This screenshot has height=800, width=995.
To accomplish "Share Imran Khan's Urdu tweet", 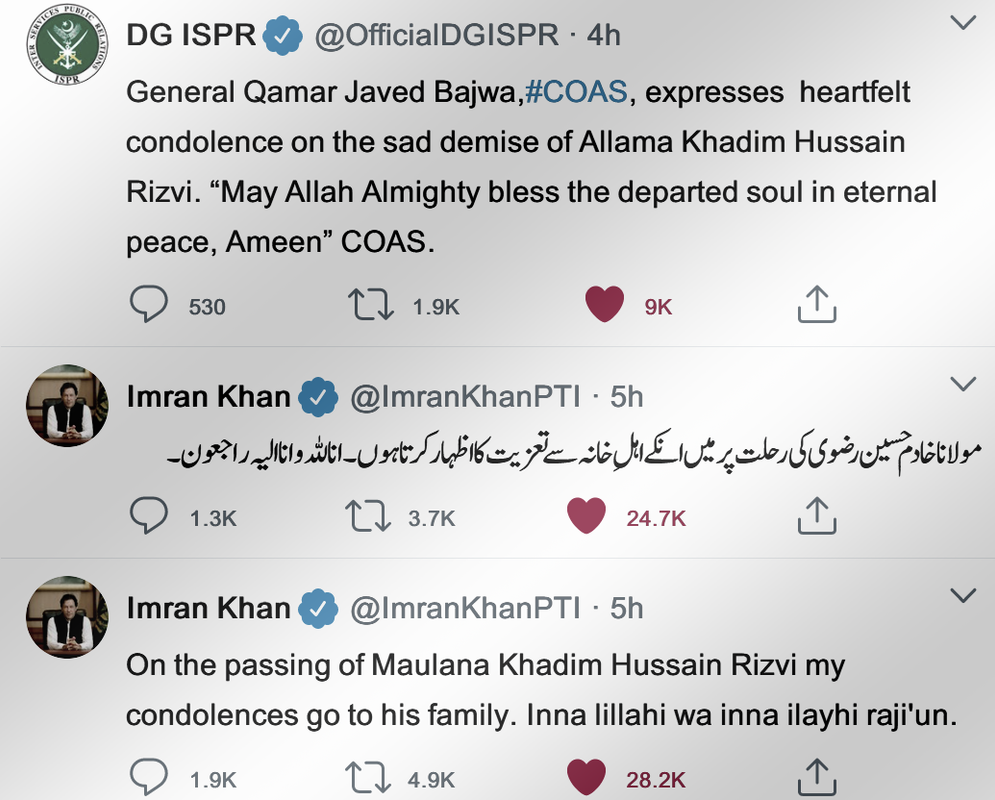I will [816, 516].
